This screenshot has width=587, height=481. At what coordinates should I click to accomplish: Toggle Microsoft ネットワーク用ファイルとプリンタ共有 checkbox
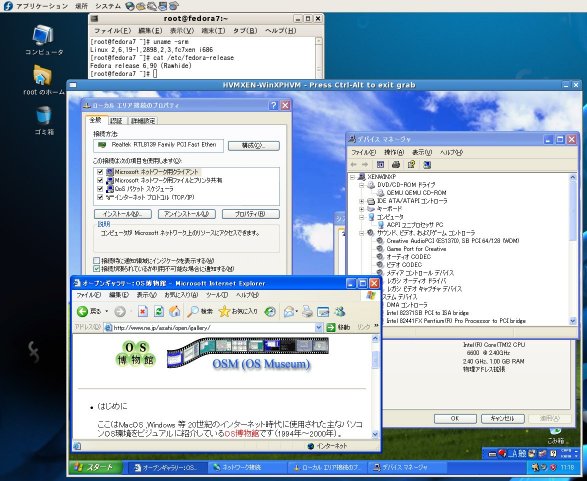(x=100, y=180)
